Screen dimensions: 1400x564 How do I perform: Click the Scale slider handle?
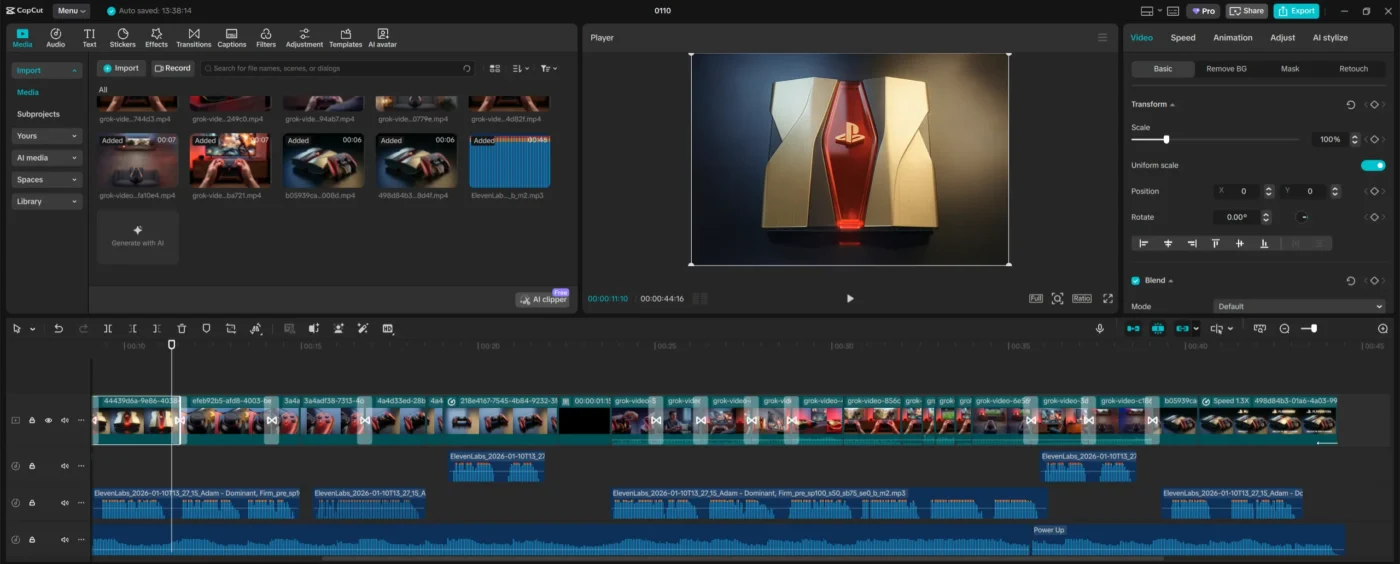(1166, 140)
